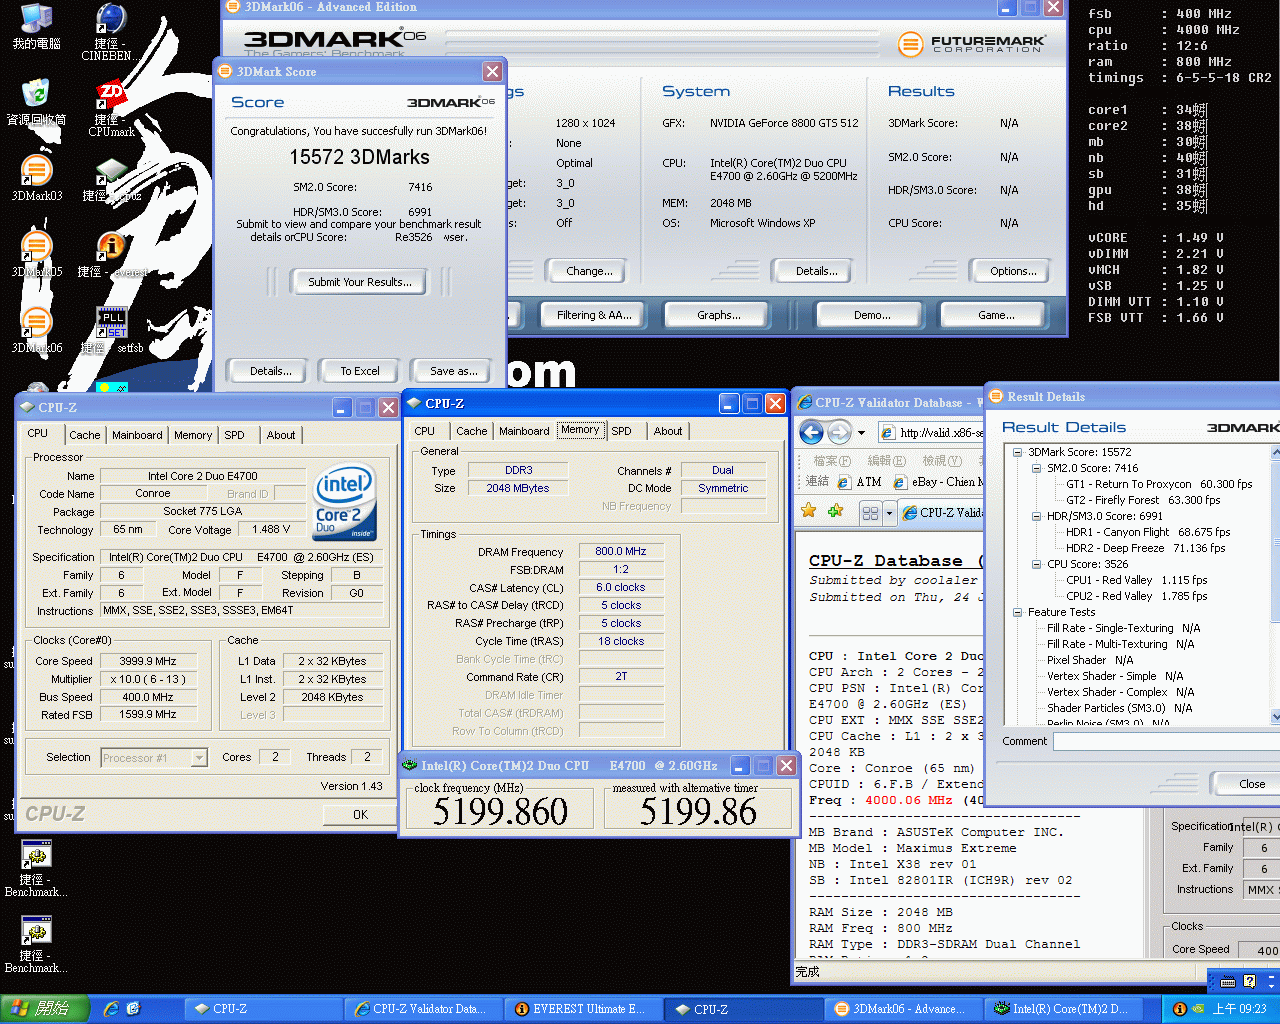Open the Recycle Bin desktop icon
The width and height of the screenshot is (1280, 1024).
[x=36, y=94]
